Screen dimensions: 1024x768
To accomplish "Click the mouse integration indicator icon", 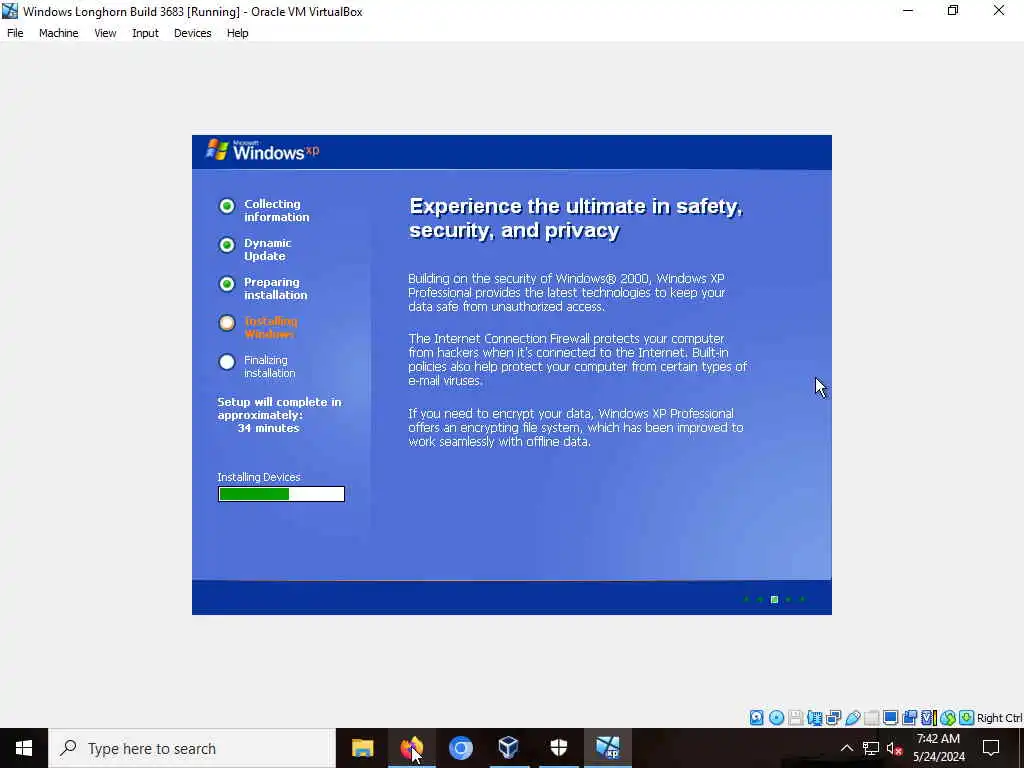I will tap(948, 718).
